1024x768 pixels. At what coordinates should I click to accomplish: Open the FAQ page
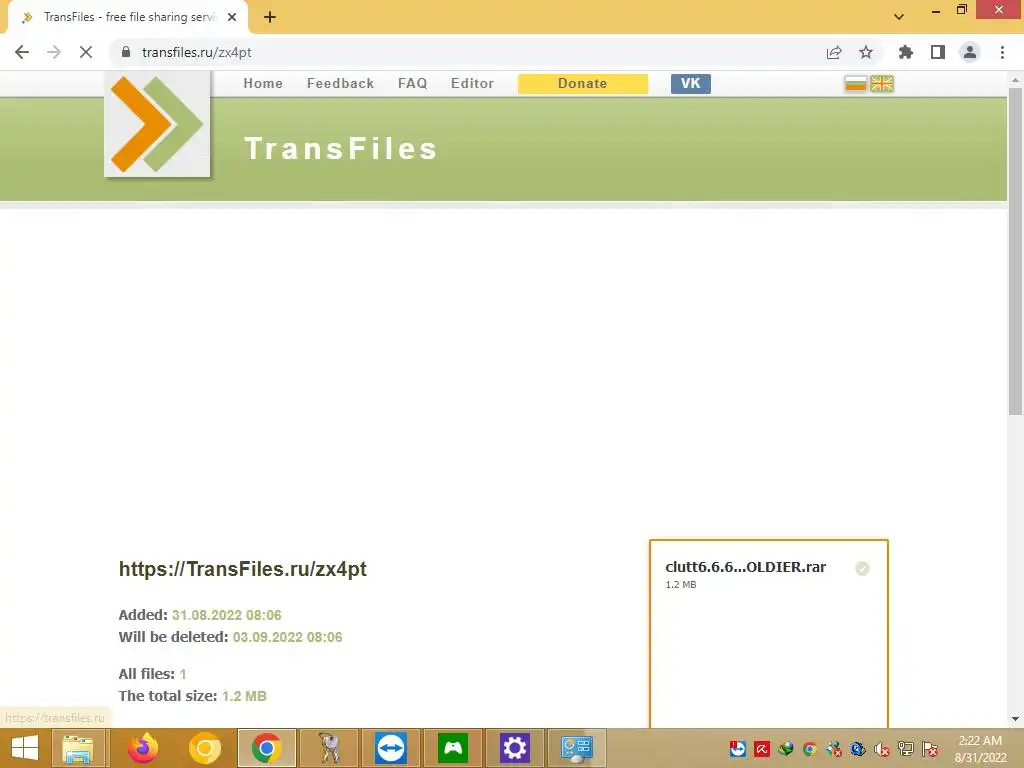tap(412, 84)
